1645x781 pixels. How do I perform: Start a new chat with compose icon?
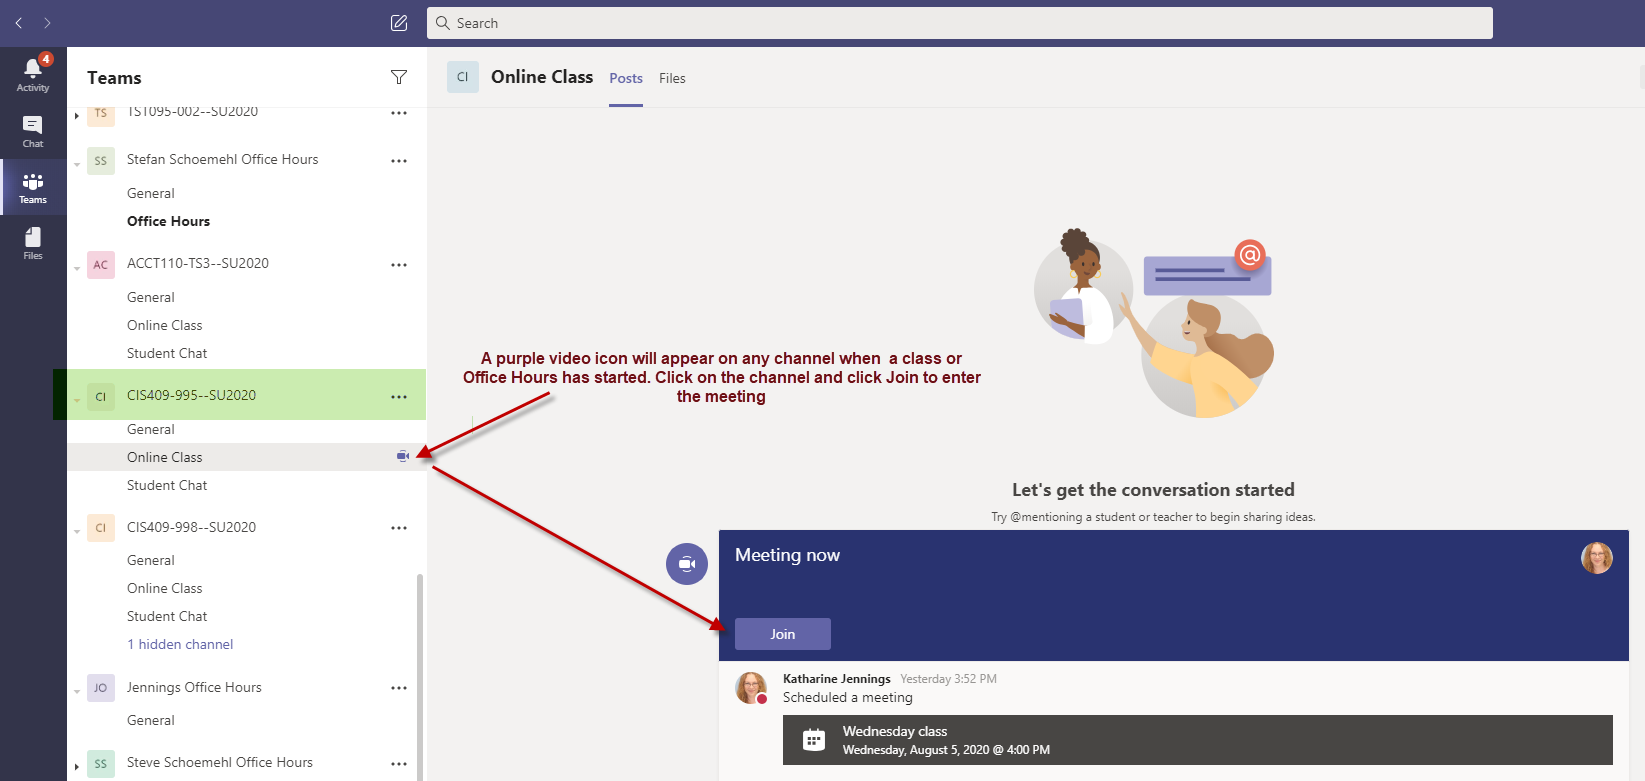tap(399, 22)
